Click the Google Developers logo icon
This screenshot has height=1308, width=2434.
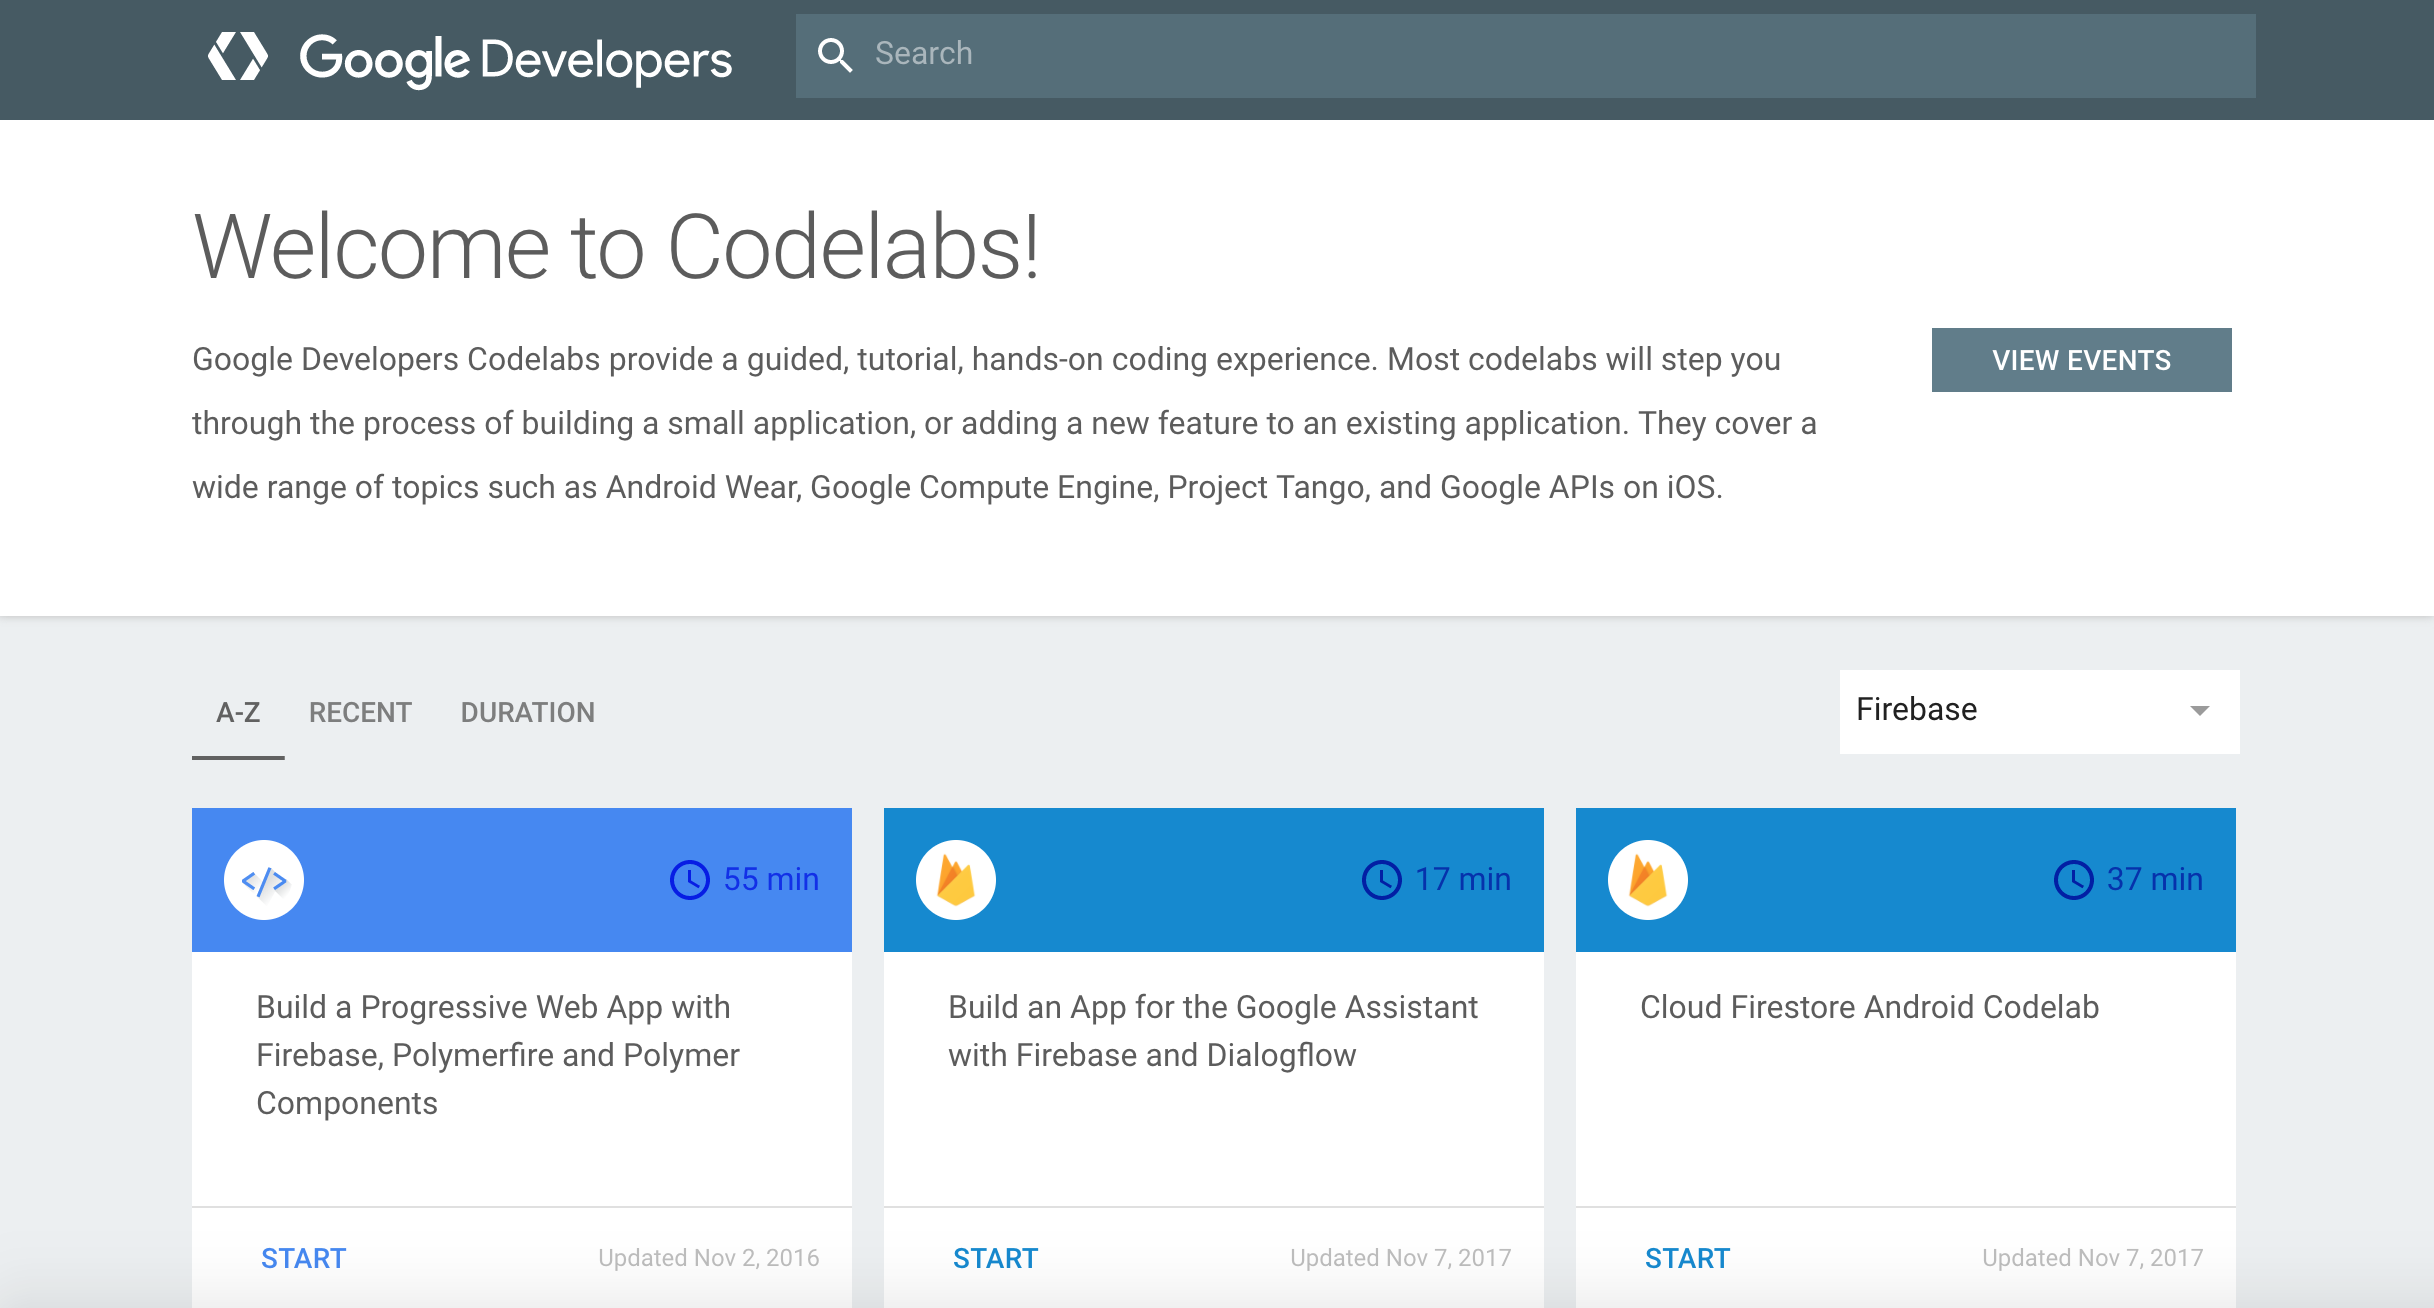(238, 57)
